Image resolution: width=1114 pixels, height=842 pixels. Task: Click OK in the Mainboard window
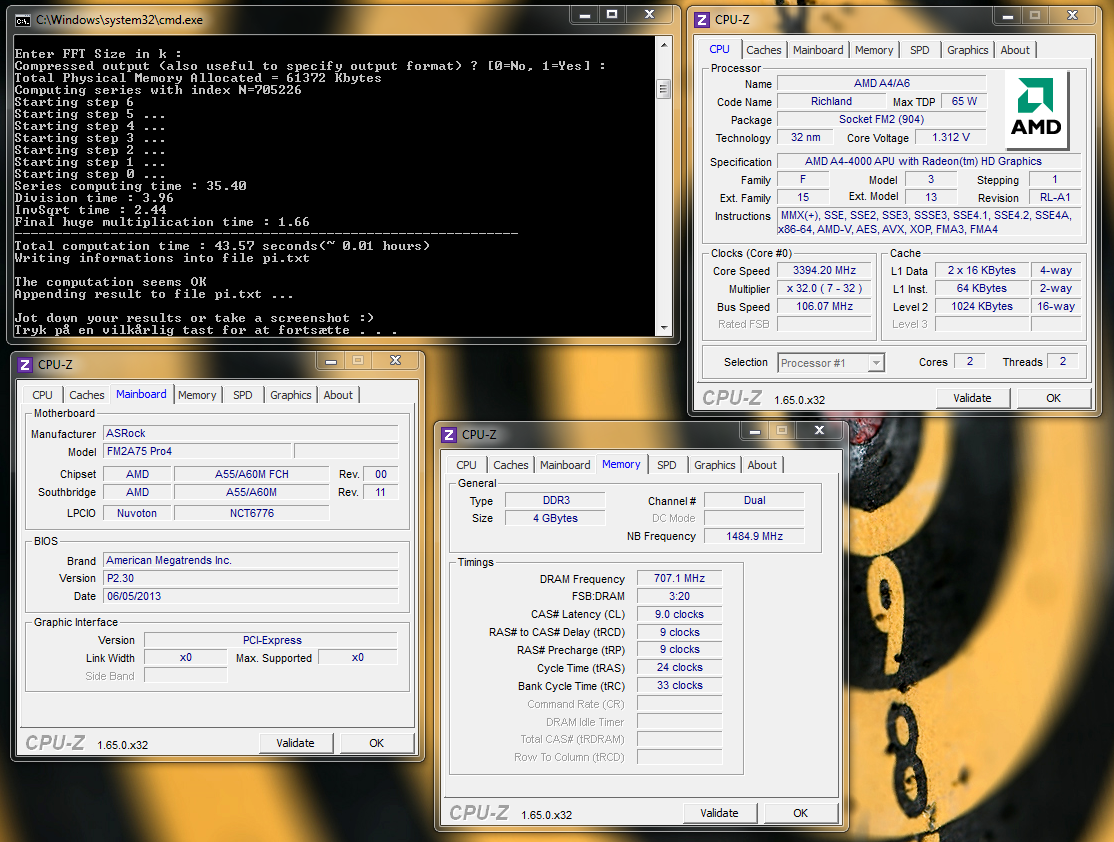pos(377,743)
